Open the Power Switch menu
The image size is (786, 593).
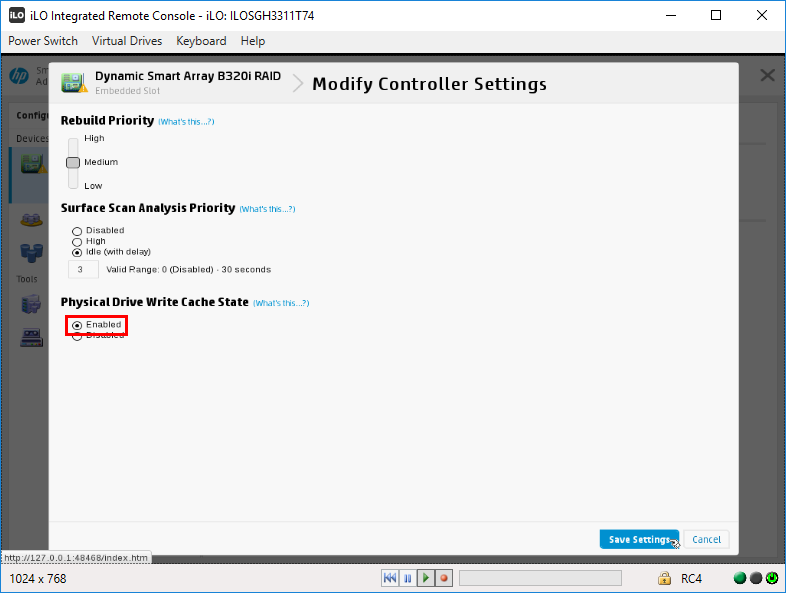[x=43, y=41]
